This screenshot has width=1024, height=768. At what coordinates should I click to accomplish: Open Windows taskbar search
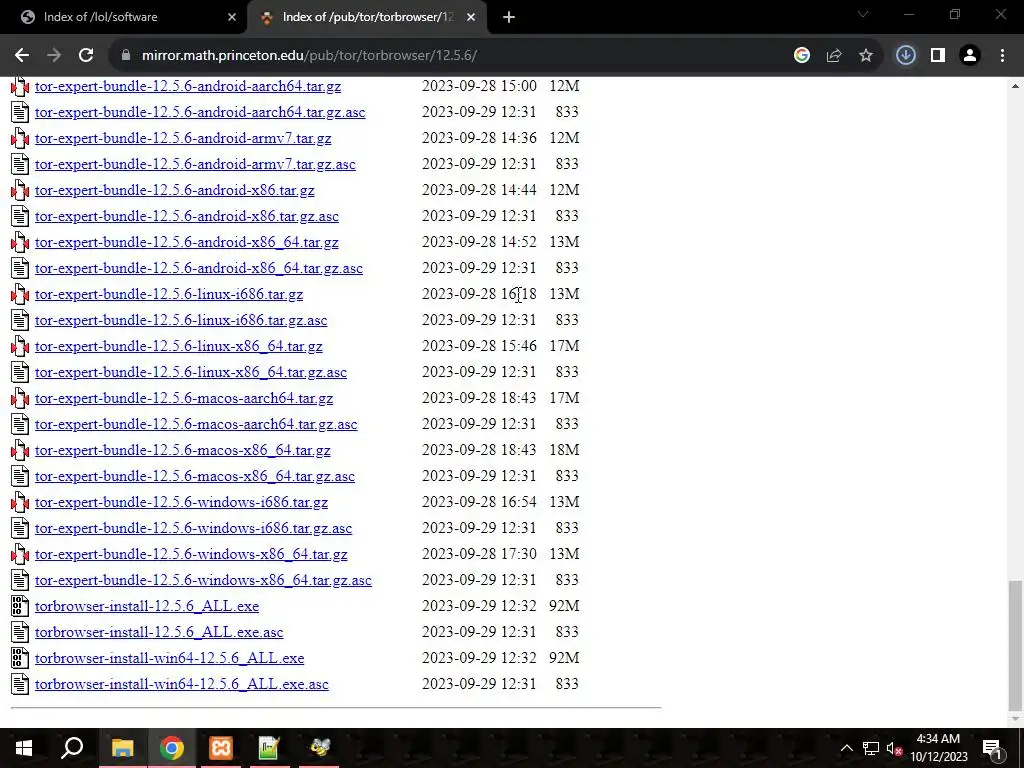coord(72,748)
